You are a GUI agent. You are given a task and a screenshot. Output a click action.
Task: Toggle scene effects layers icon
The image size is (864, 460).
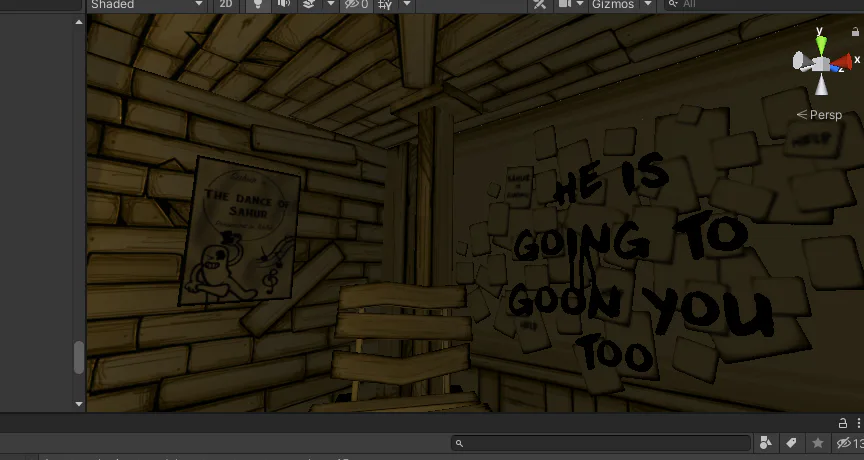click(309, 4)
